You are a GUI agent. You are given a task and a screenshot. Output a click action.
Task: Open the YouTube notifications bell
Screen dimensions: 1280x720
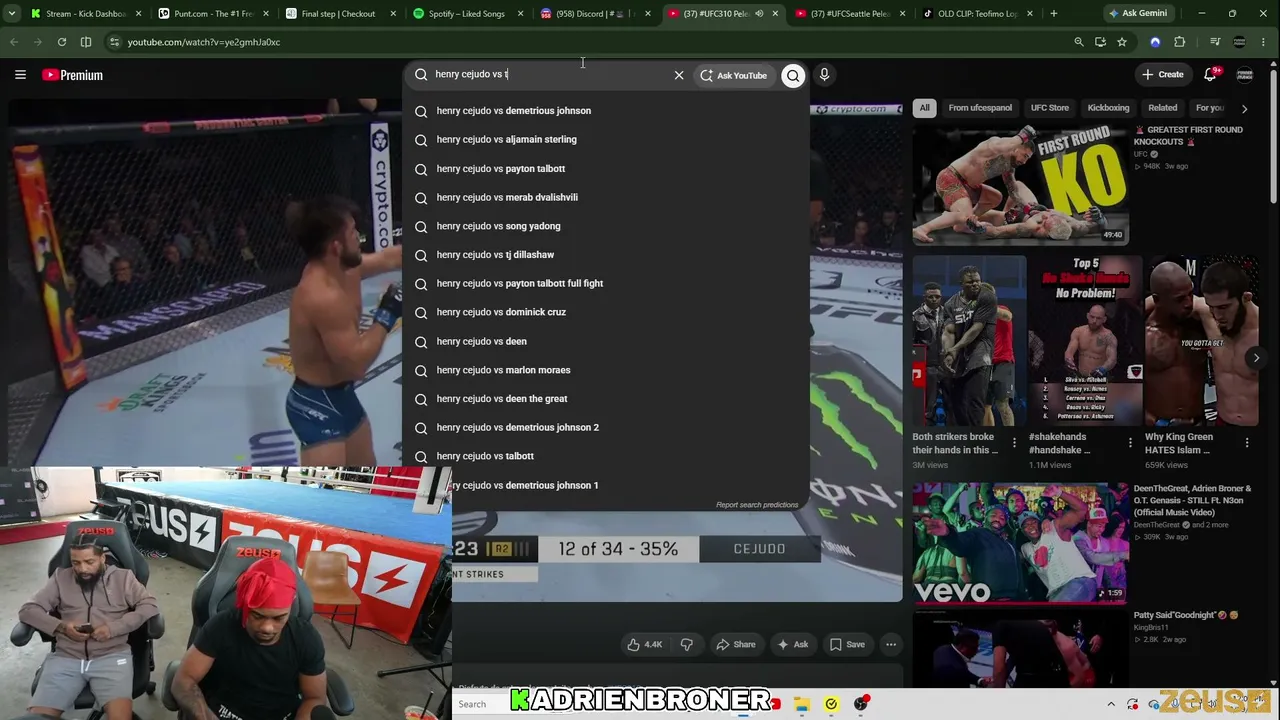(1210, 75)
